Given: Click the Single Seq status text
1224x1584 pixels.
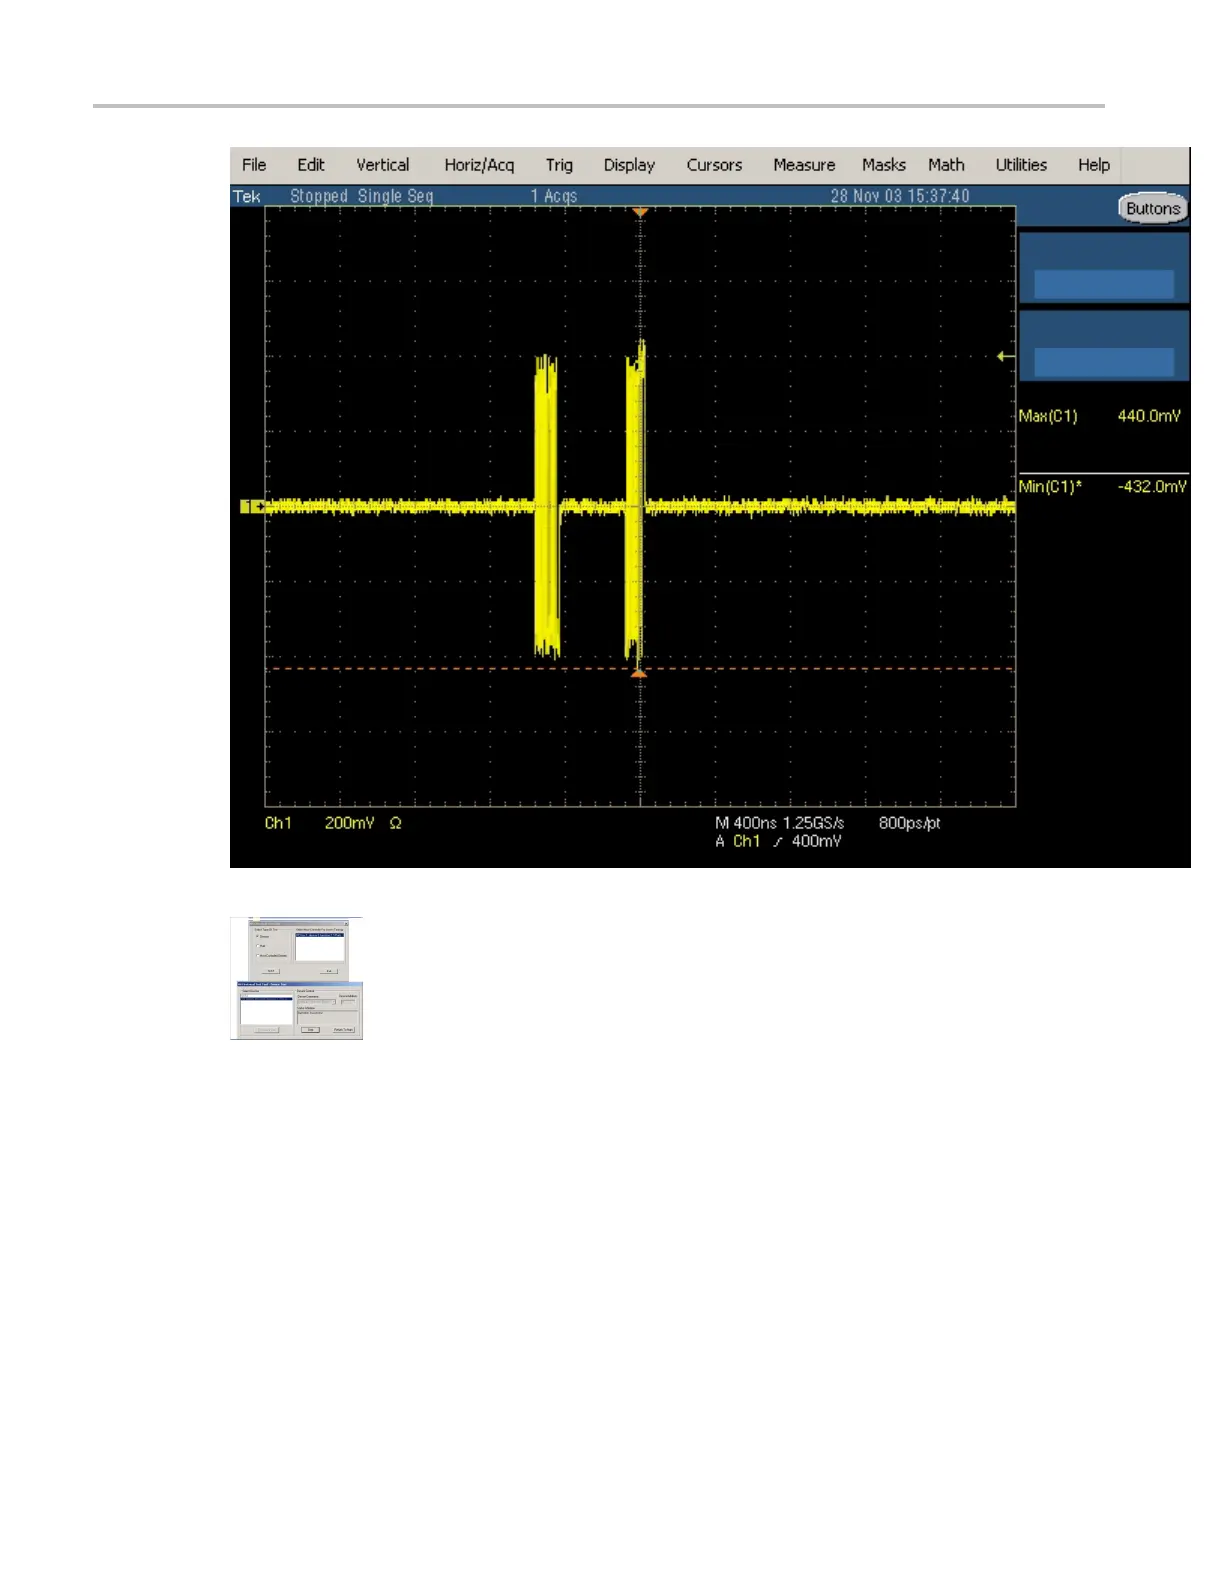Looking at the screenshot, I should click(x=396, y=196).
